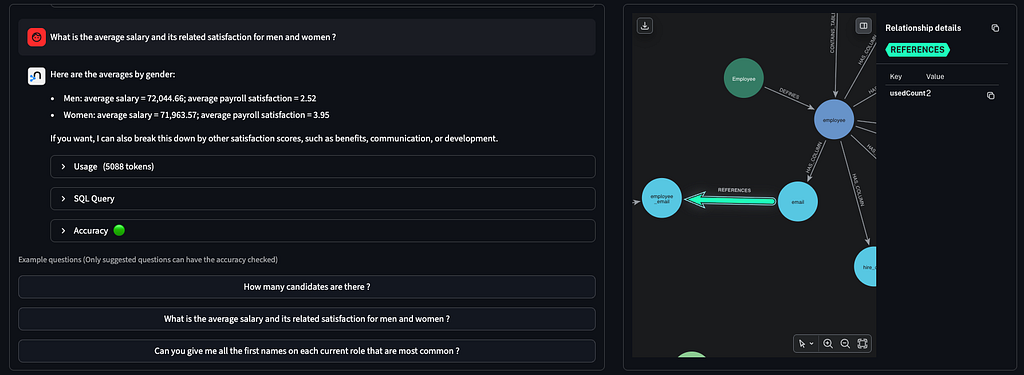Click the highlighted REFERENCES relationship arrow

[730, 200]
